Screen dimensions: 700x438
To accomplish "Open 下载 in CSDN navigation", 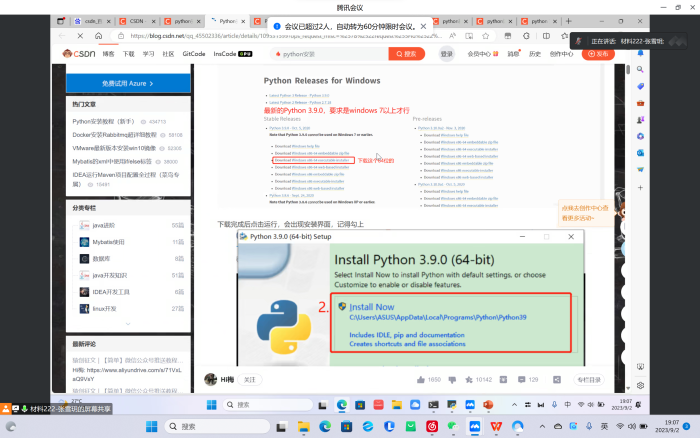I will (x=129, y=54).
